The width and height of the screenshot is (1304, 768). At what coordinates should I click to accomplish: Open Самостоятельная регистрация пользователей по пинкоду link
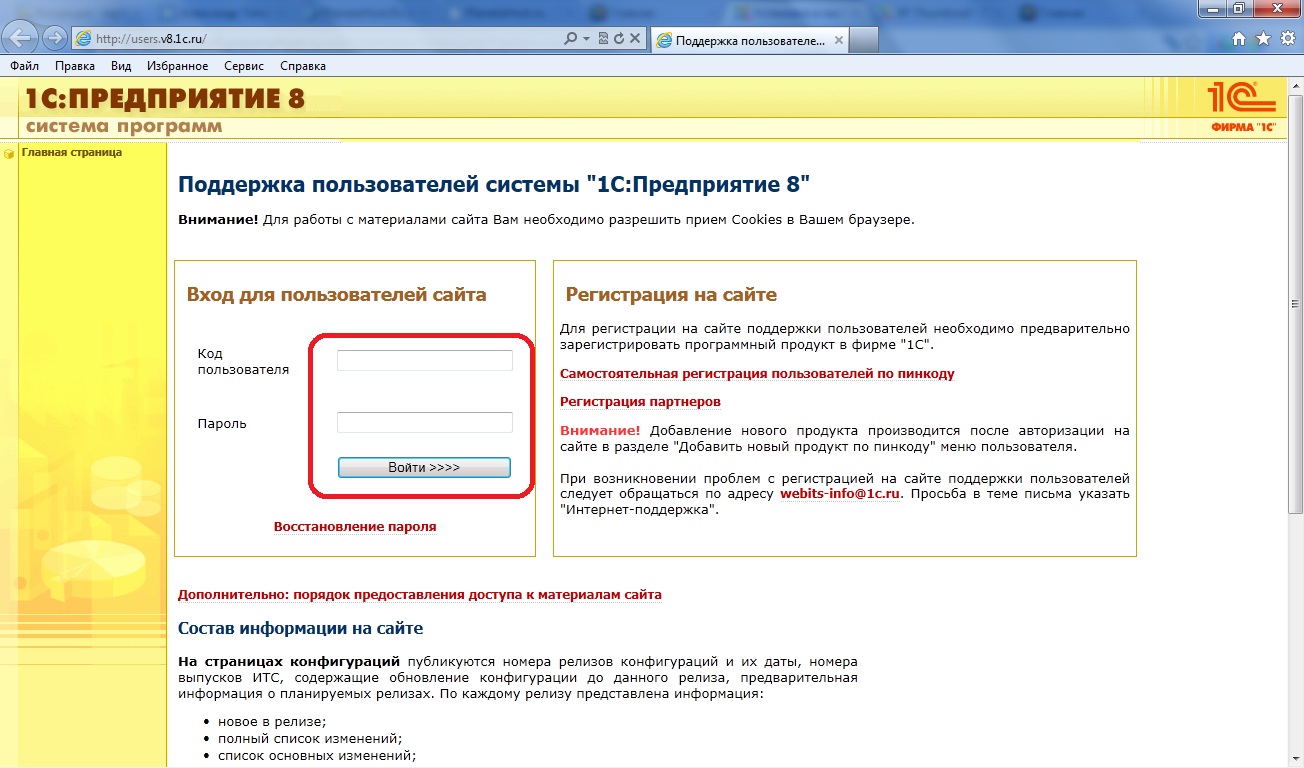click(x=757, y=374)
